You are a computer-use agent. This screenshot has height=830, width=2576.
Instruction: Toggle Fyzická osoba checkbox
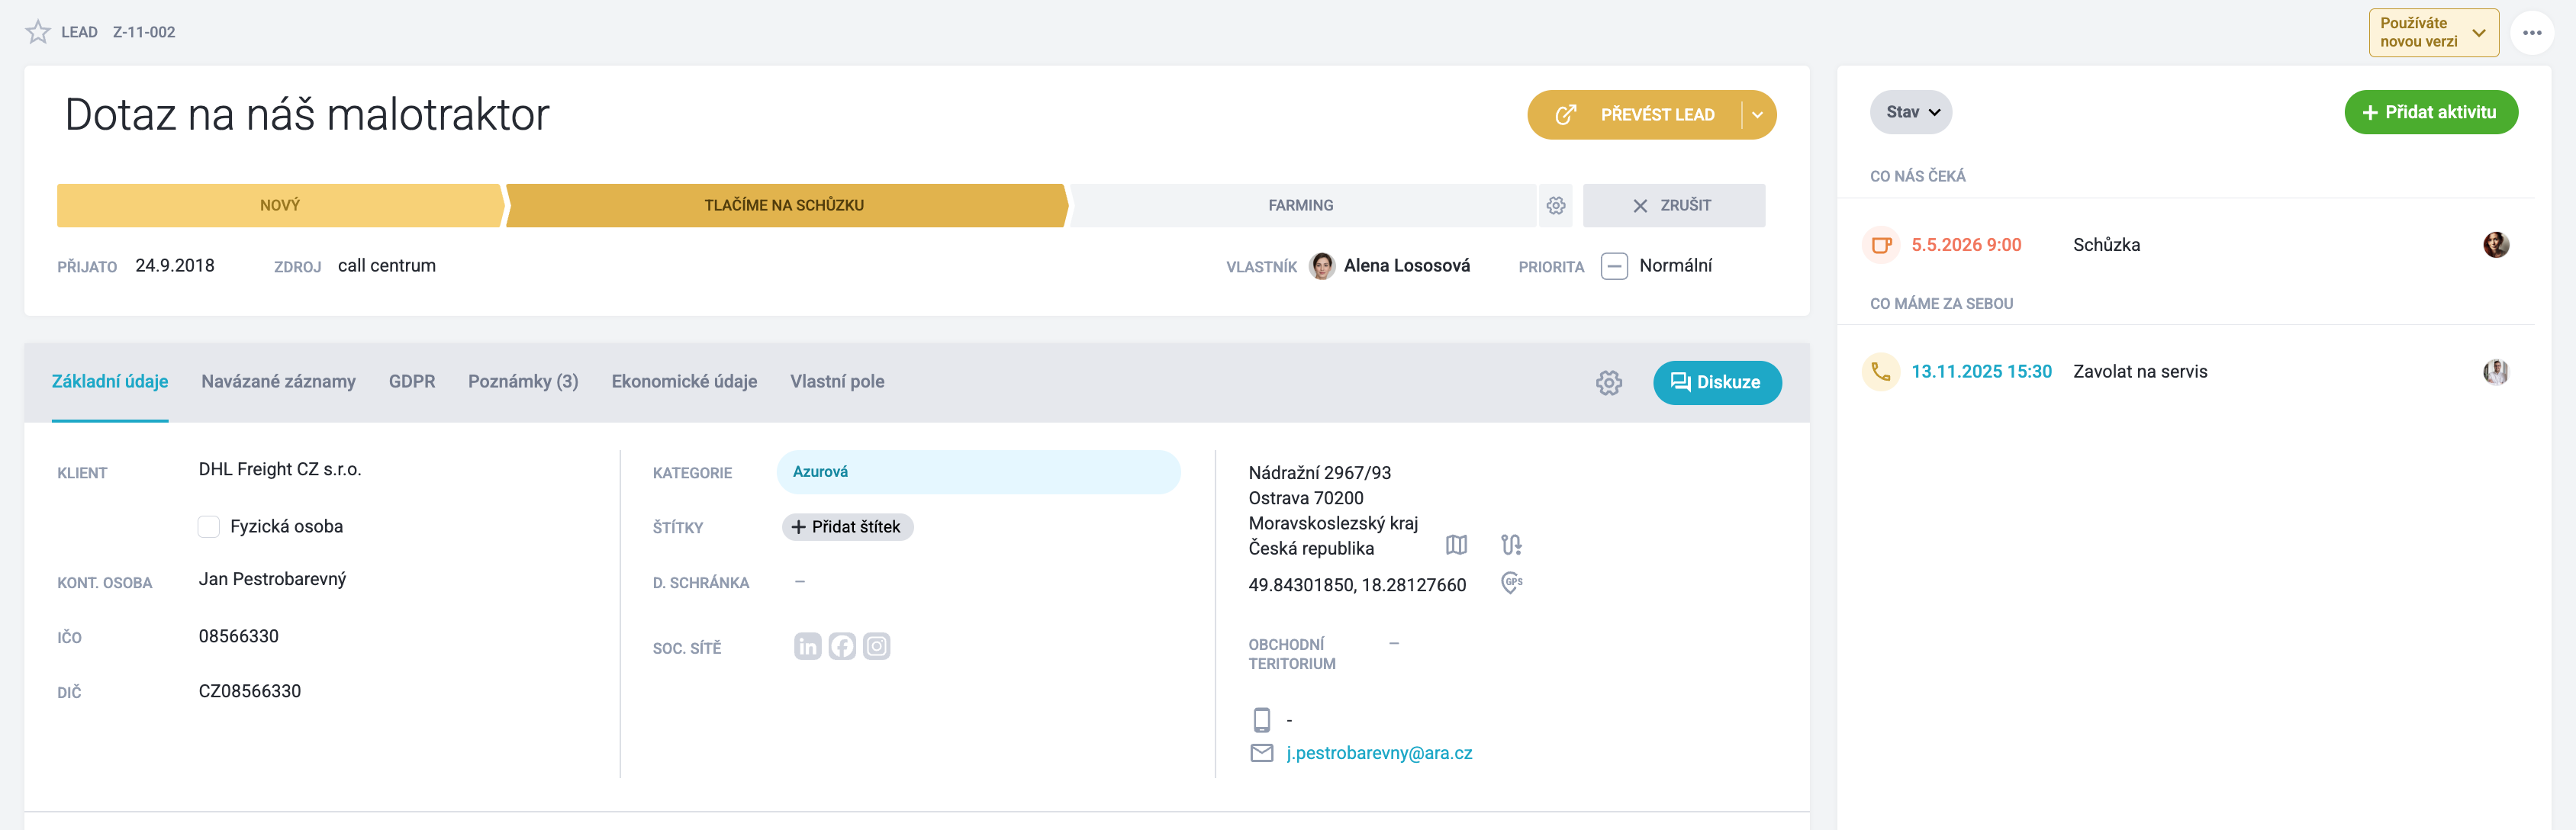pos(208,527)
